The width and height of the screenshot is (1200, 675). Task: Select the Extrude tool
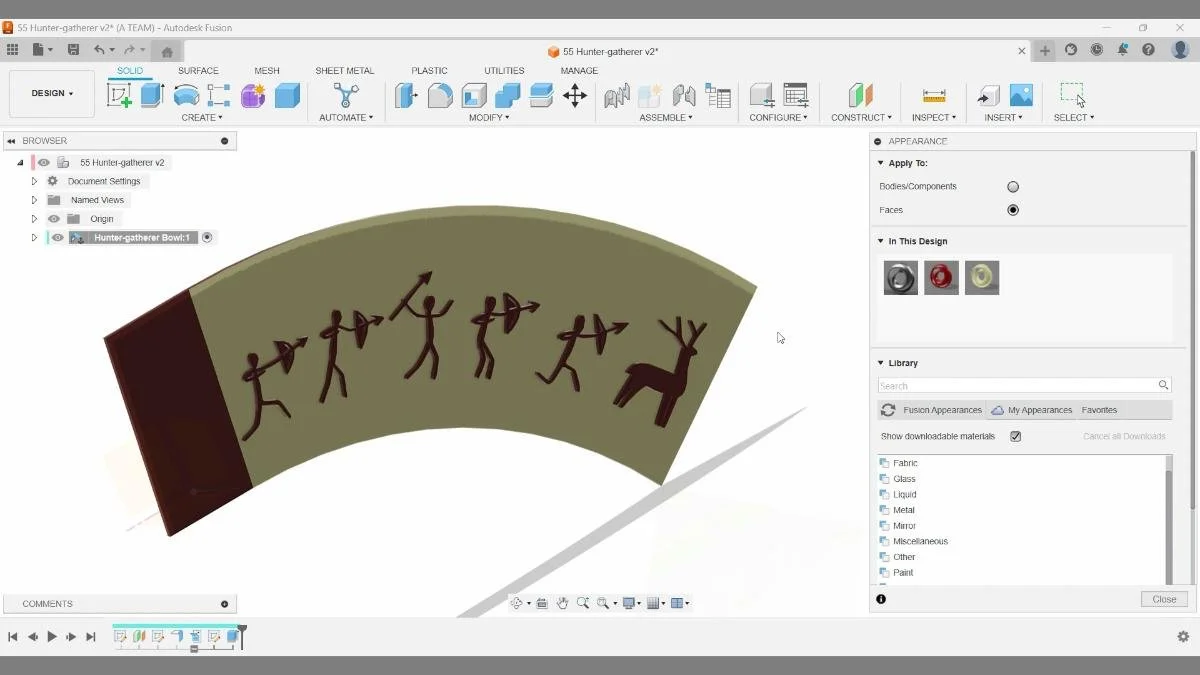point(152,95)
